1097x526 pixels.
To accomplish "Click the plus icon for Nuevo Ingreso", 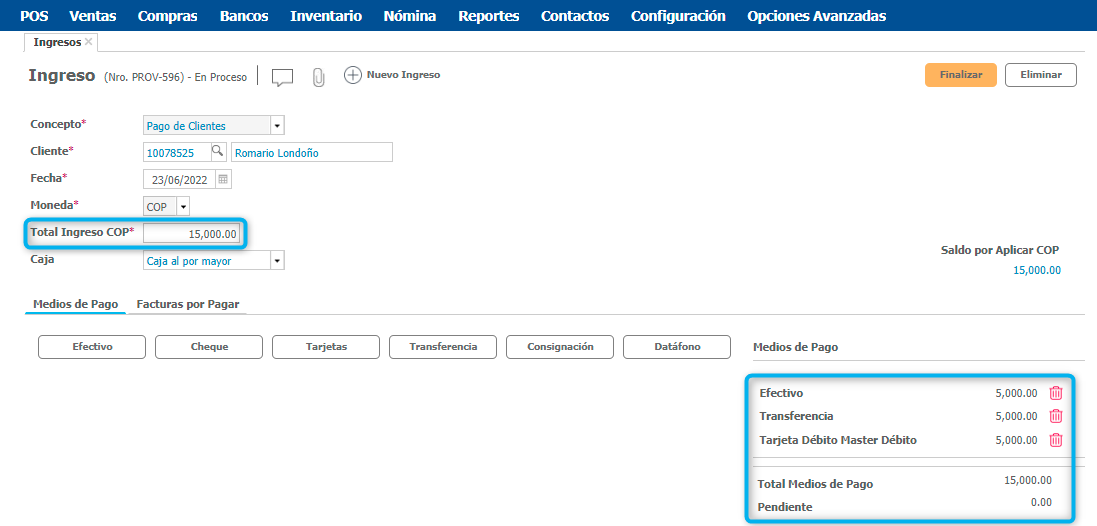I will [352, 75].
